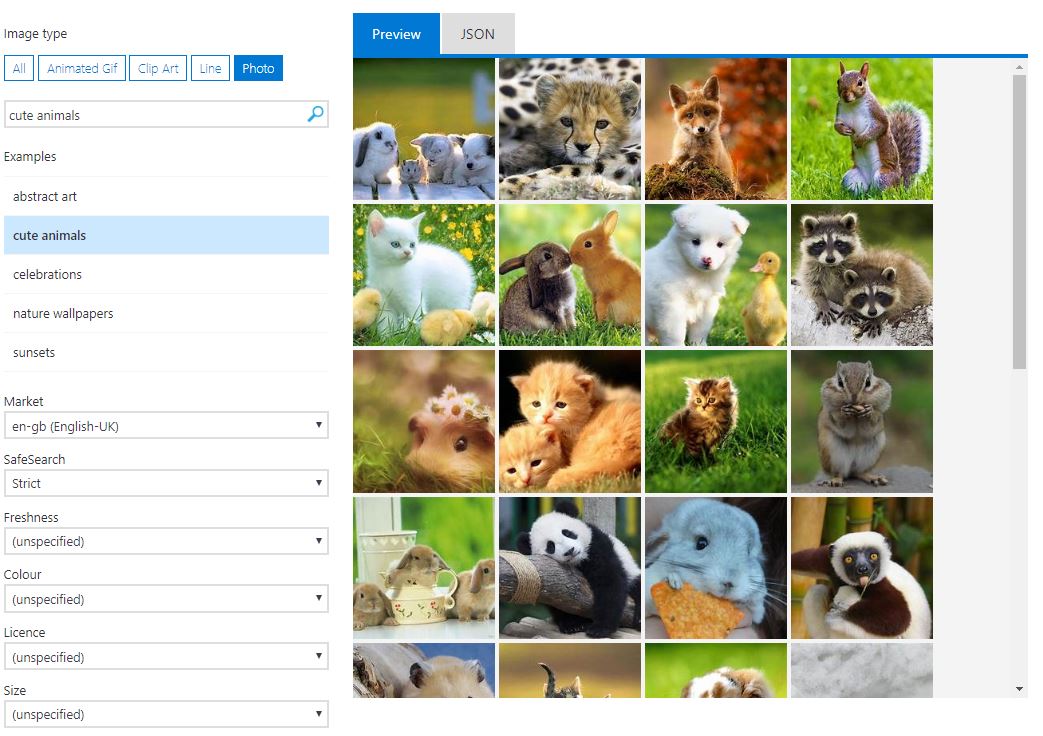Open the two raccoons thumbnail
Screen dimensions: 1043x736
862,275
